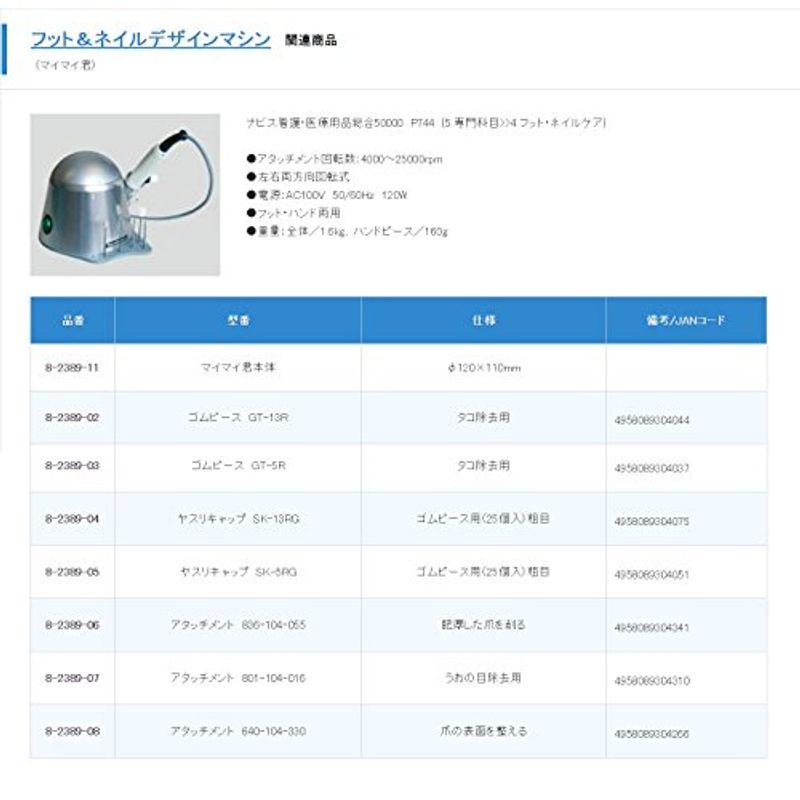The height and width of the screenshot is (800, 800).
Task: Click the ヤスリキャップ SK-13RG model cell
Action: (x=238, y=519)
